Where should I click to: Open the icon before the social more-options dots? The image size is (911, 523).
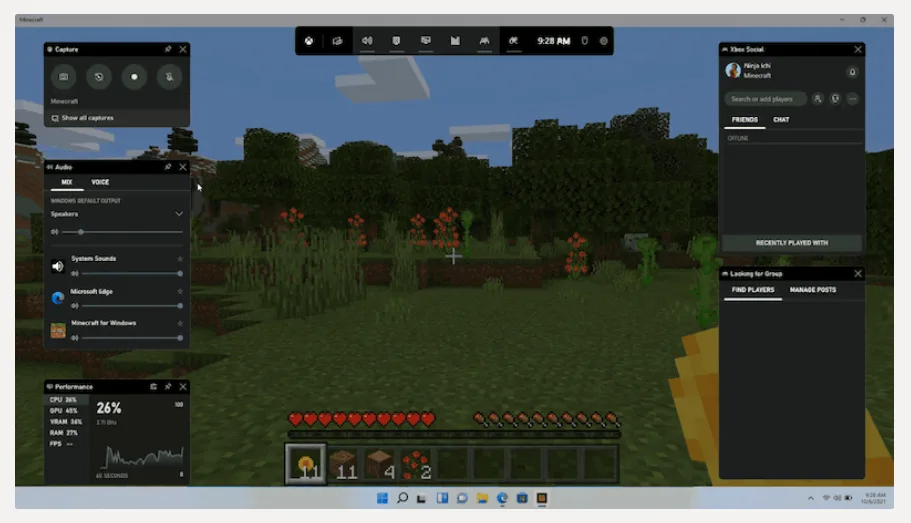[x=835, y=99]
